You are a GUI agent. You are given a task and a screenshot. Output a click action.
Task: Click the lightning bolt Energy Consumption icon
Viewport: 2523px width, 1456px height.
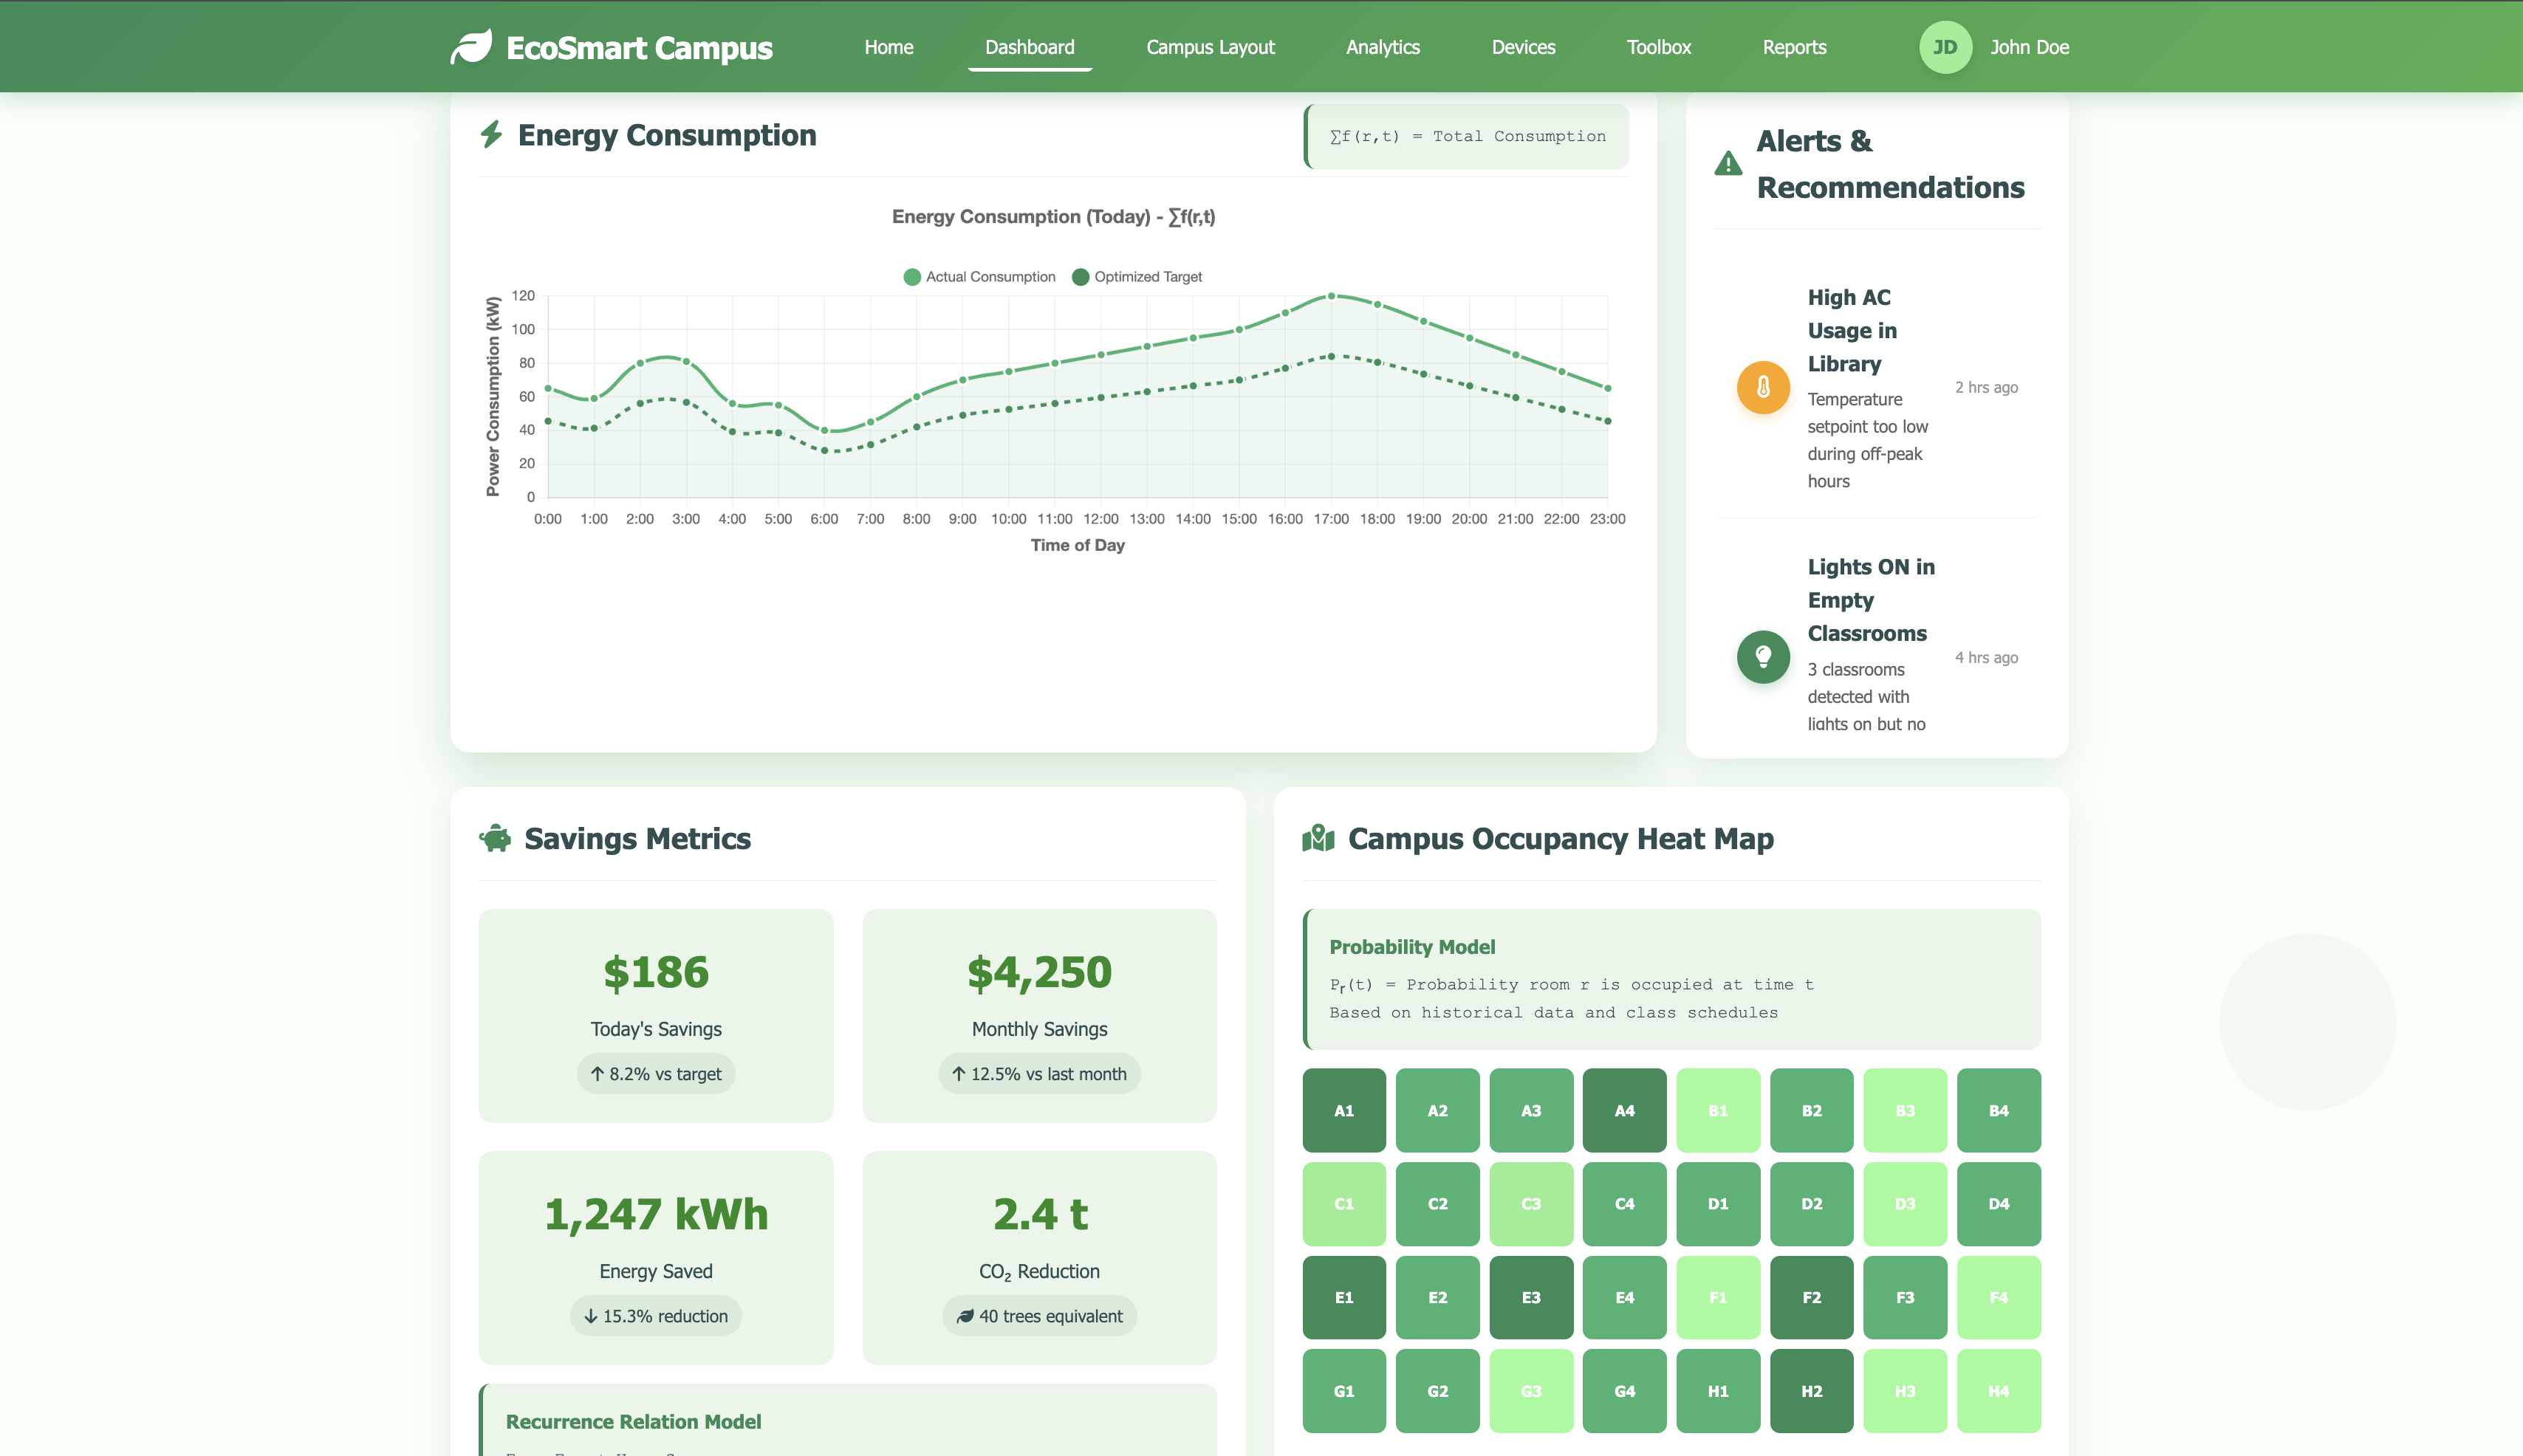(491, 135)
